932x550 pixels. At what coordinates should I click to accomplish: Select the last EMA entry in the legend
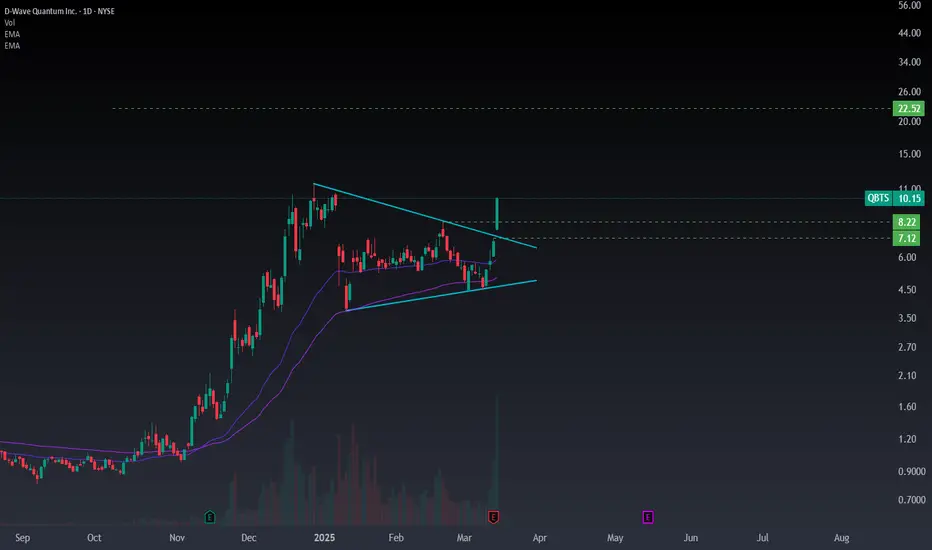12,45
